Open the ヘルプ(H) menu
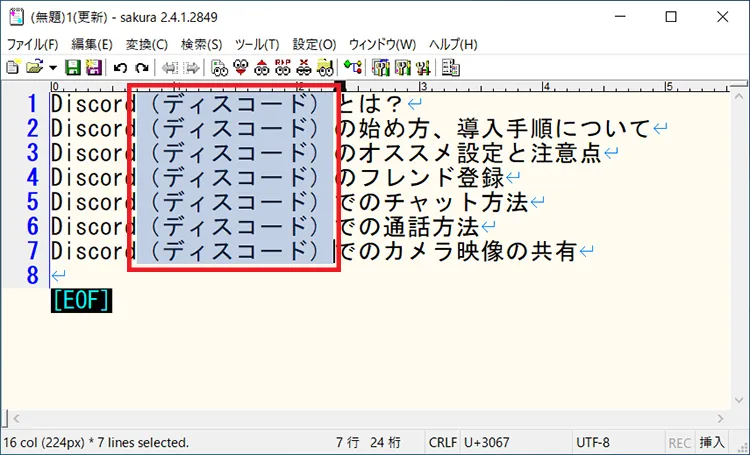 [453, 44]
